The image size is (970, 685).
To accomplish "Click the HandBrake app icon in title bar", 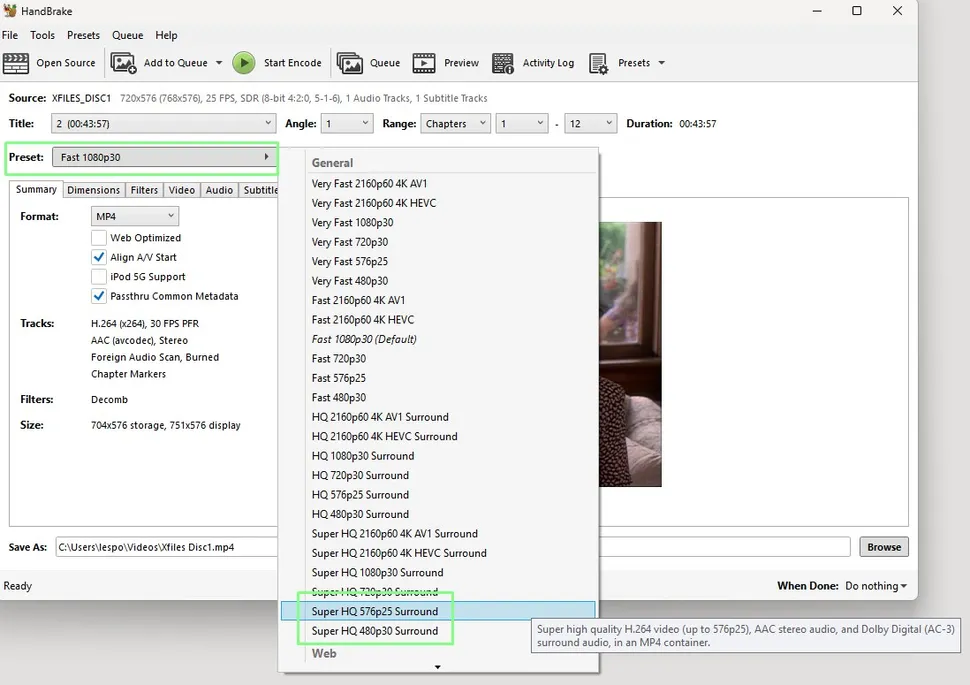I will (10, 11).
